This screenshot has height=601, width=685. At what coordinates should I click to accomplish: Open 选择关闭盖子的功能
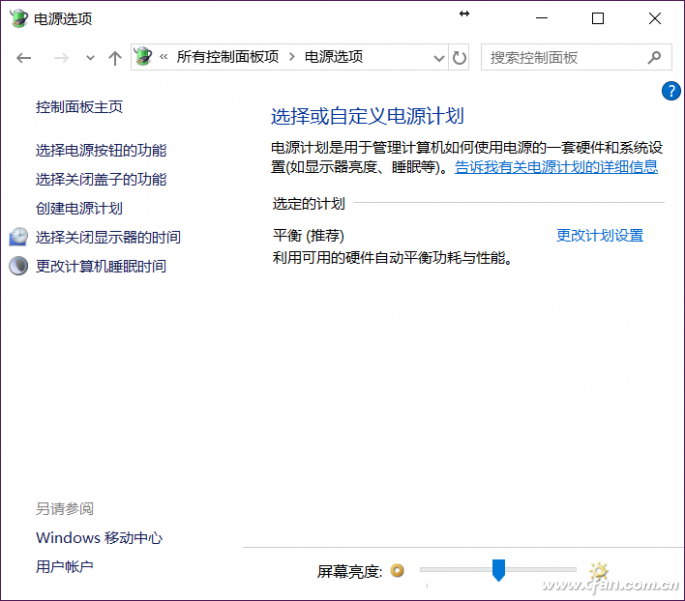pyautogui.click(x=101, y=180)
